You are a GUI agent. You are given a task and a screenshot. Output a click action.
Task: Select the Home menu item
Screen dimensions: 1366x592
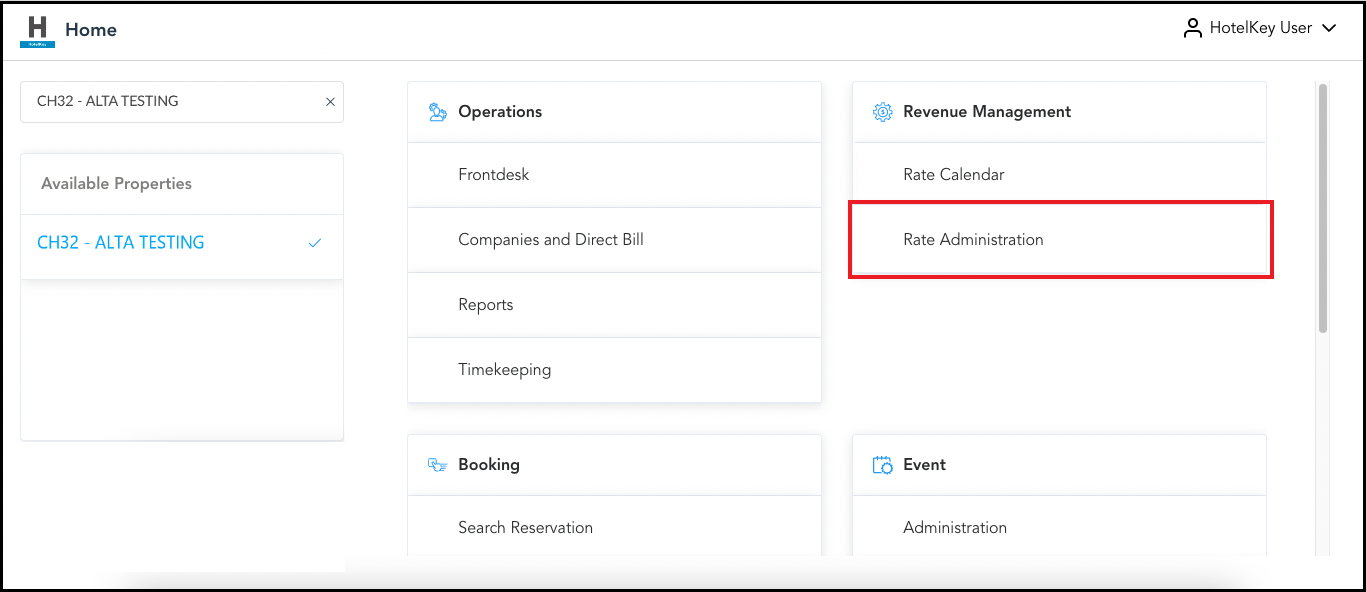pyautogui.click(x=91, y=29)
